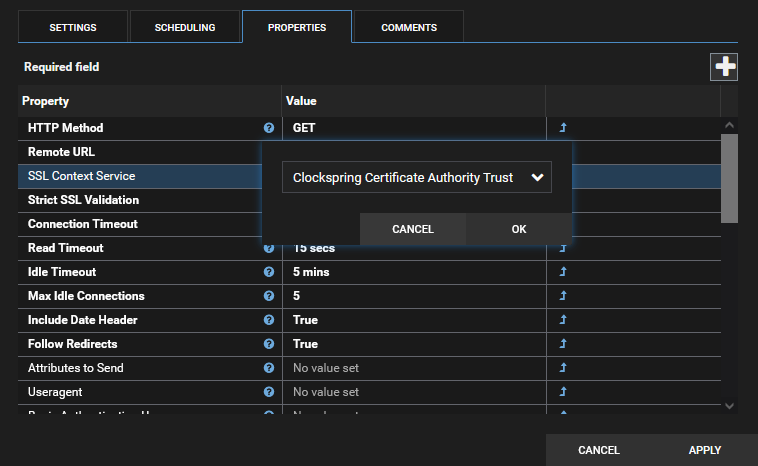The height and width of the screenshot is (466, 758).
Task: Select the Remote URL property row
Action: (x=140, y=152)
